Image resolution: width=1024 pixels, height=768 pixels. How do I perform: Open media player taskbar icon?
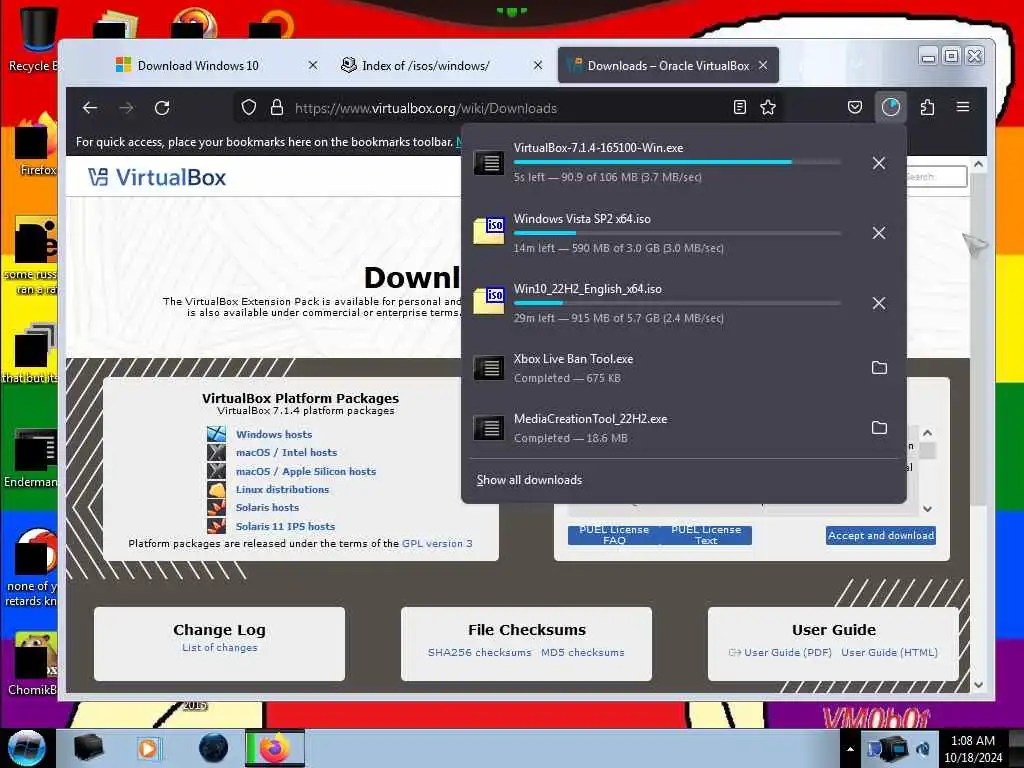click(148, 748)
